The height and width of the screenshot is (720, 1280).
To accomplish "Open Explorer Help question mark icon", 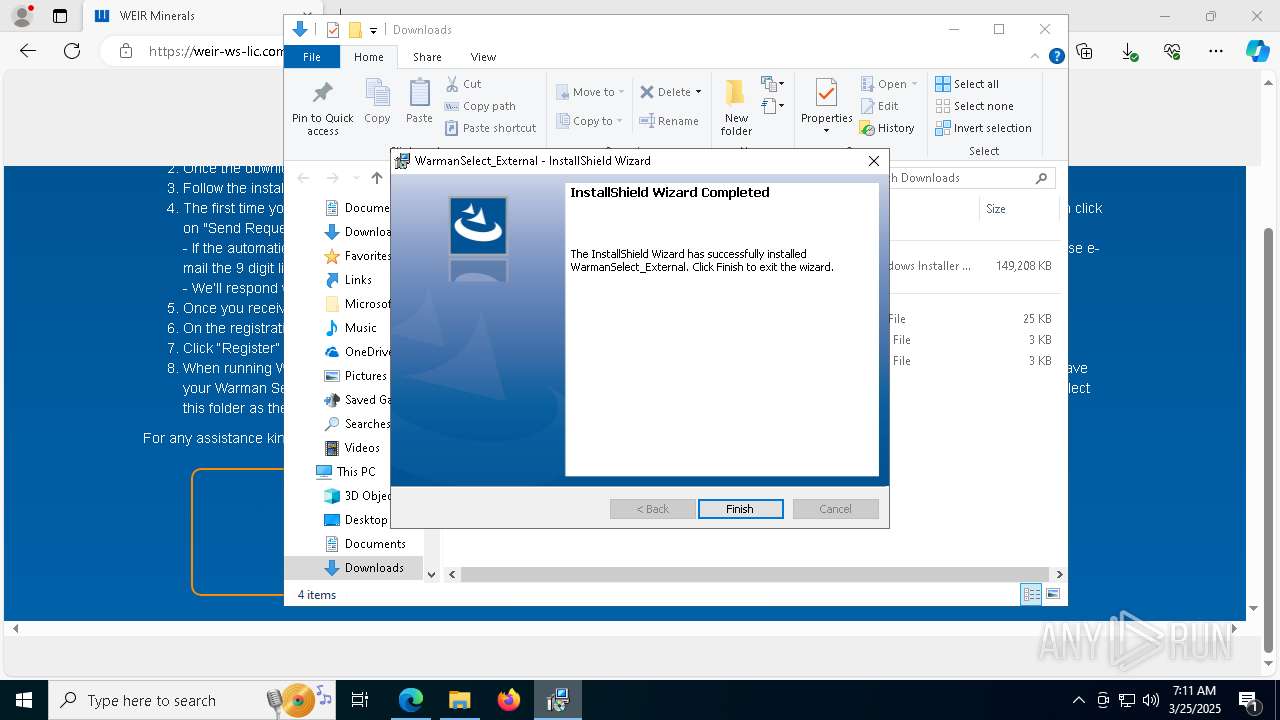I will click(x=1056, y=57).
